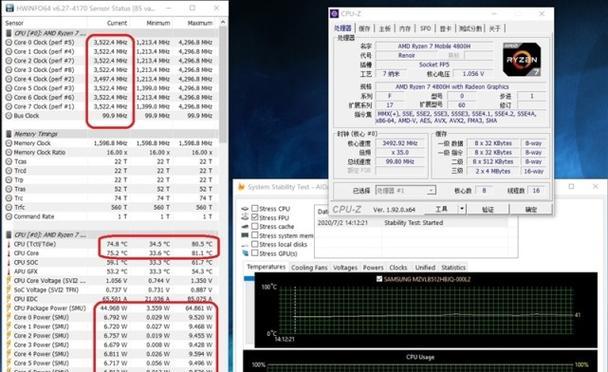Image resolution: width=608 pixels, height=372 pixels.
Task: Enable the Stress GPU(s) checkbox
Action: click(x=255, y=253)
